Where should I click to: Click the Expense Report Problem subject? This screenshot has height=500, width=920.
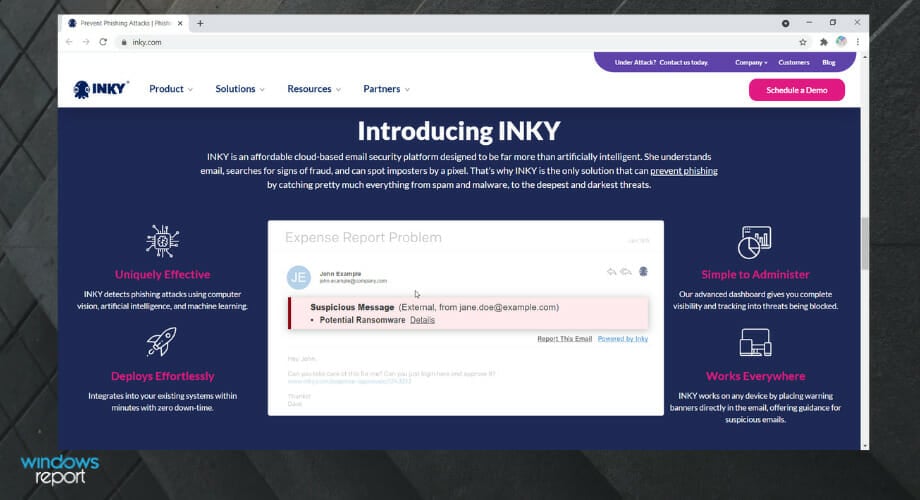point(363,238)
